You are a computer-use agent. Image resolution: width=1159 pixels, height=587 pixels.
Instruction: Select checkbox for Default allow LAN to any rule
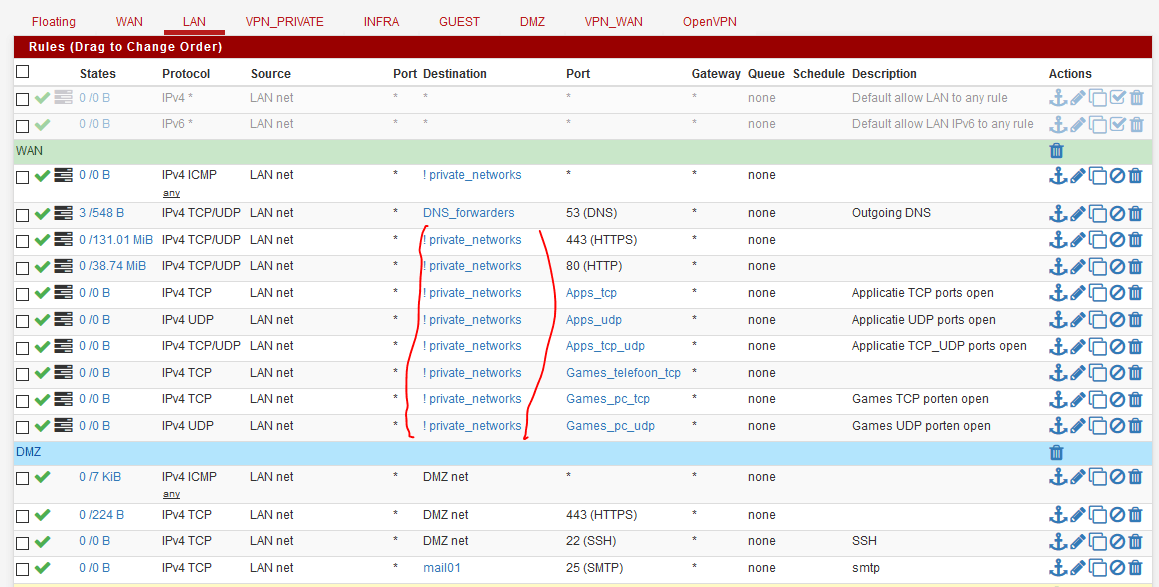(23, 99)
